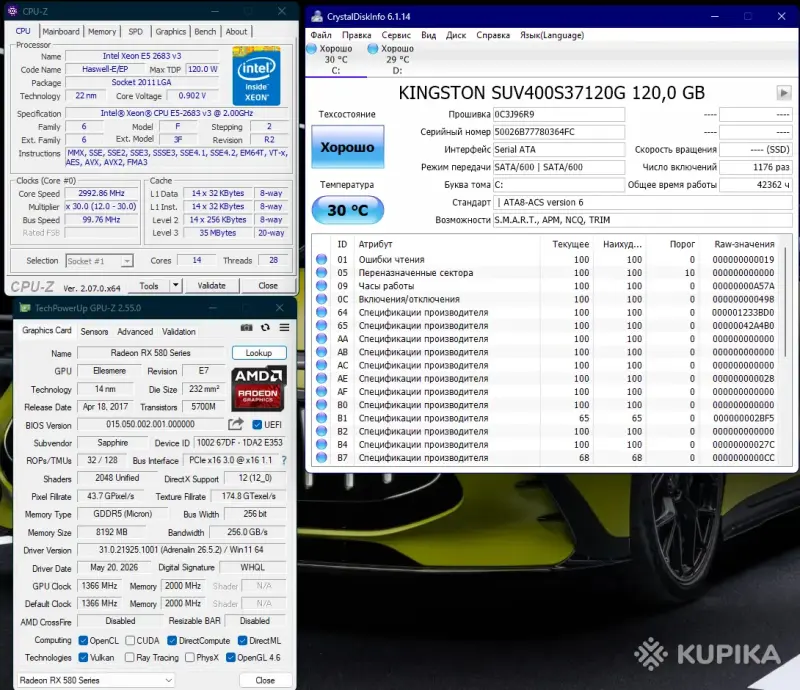Open the Язык(Language) menu

point(552,35)
